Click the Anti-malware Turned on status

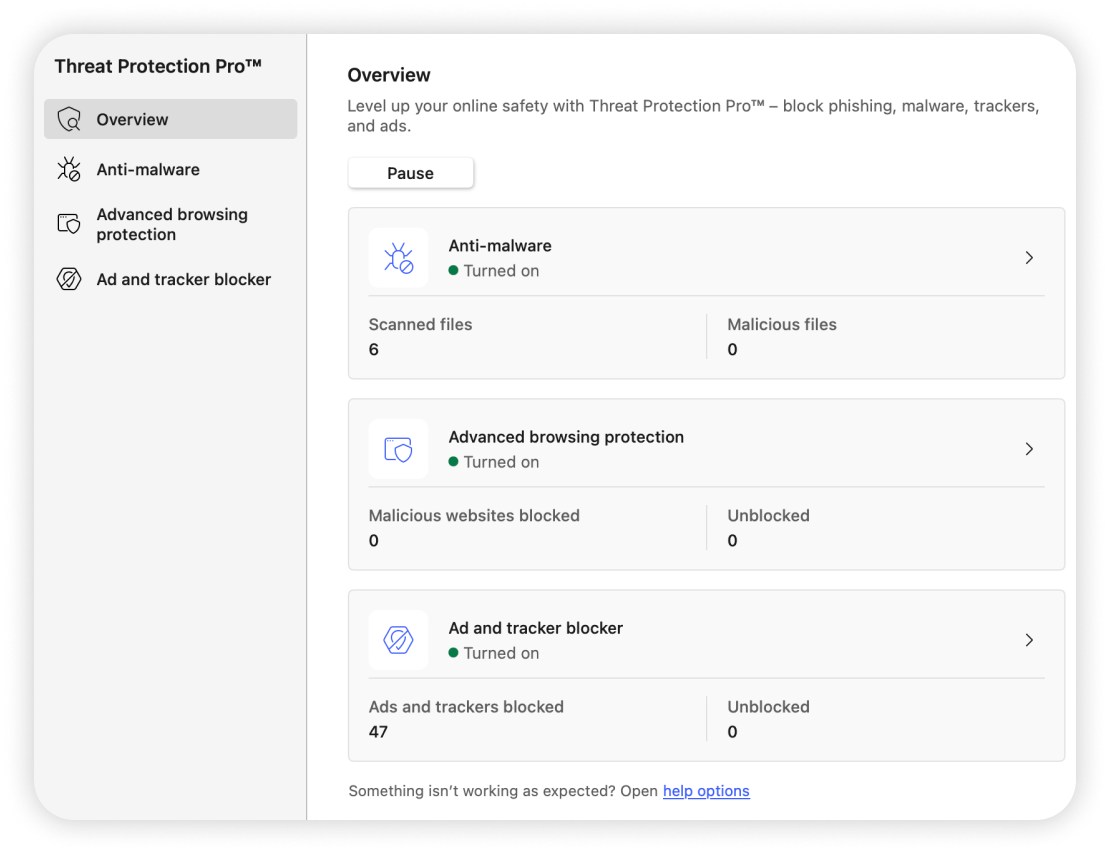(500, 271)
